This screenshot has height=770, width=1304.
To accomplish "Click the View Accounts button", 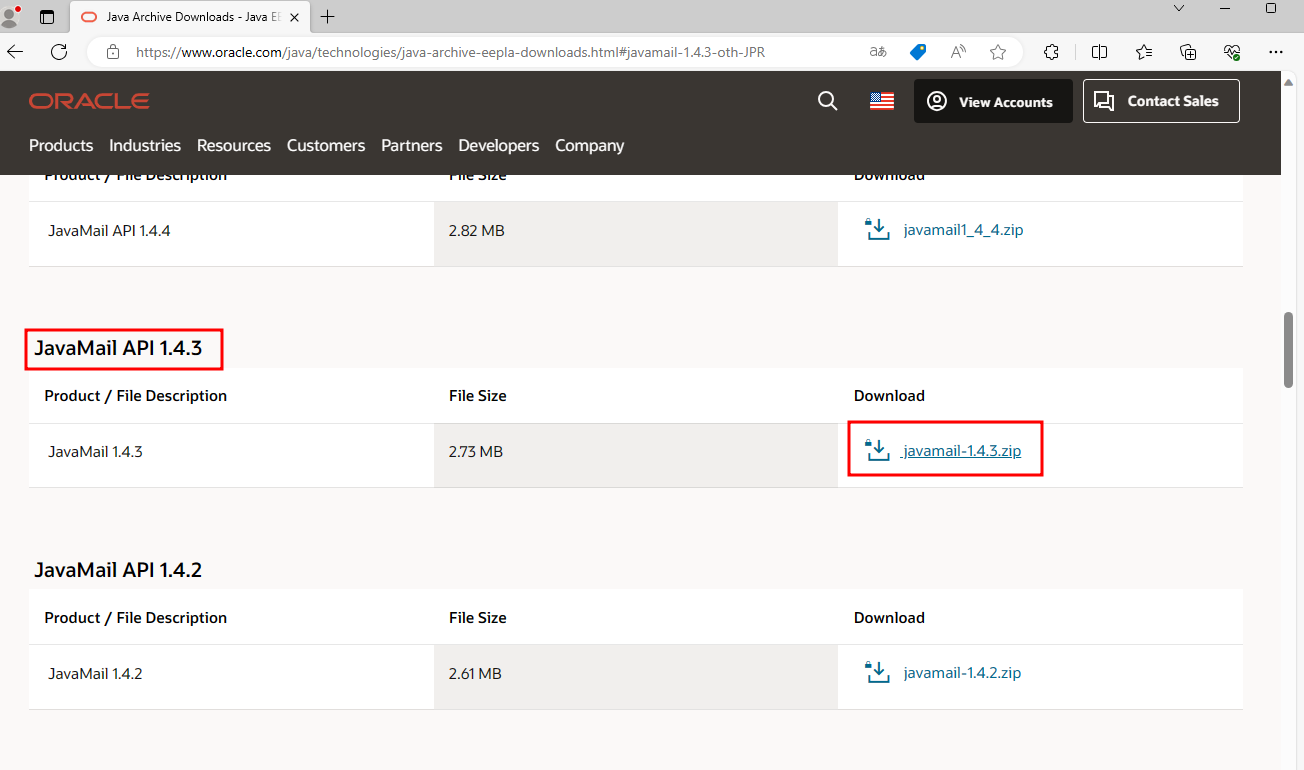I will 993,101.
